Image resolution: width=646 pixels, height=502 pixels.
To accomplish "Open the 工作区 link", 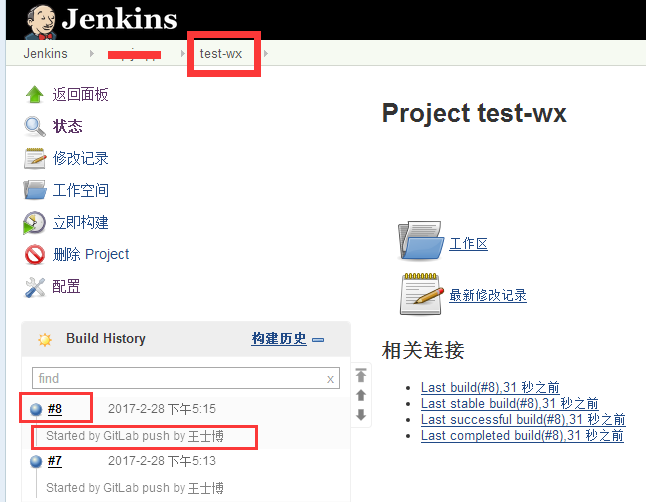I will tap(468, 244).
